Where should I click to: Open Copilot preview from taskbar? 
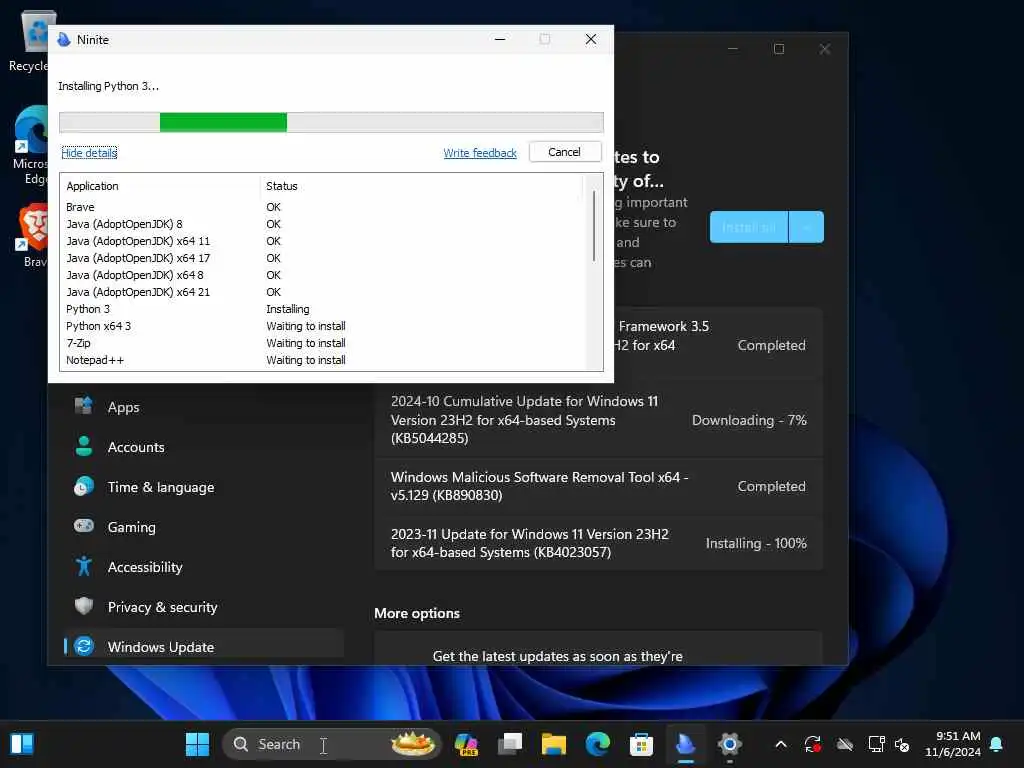(466, 744)
